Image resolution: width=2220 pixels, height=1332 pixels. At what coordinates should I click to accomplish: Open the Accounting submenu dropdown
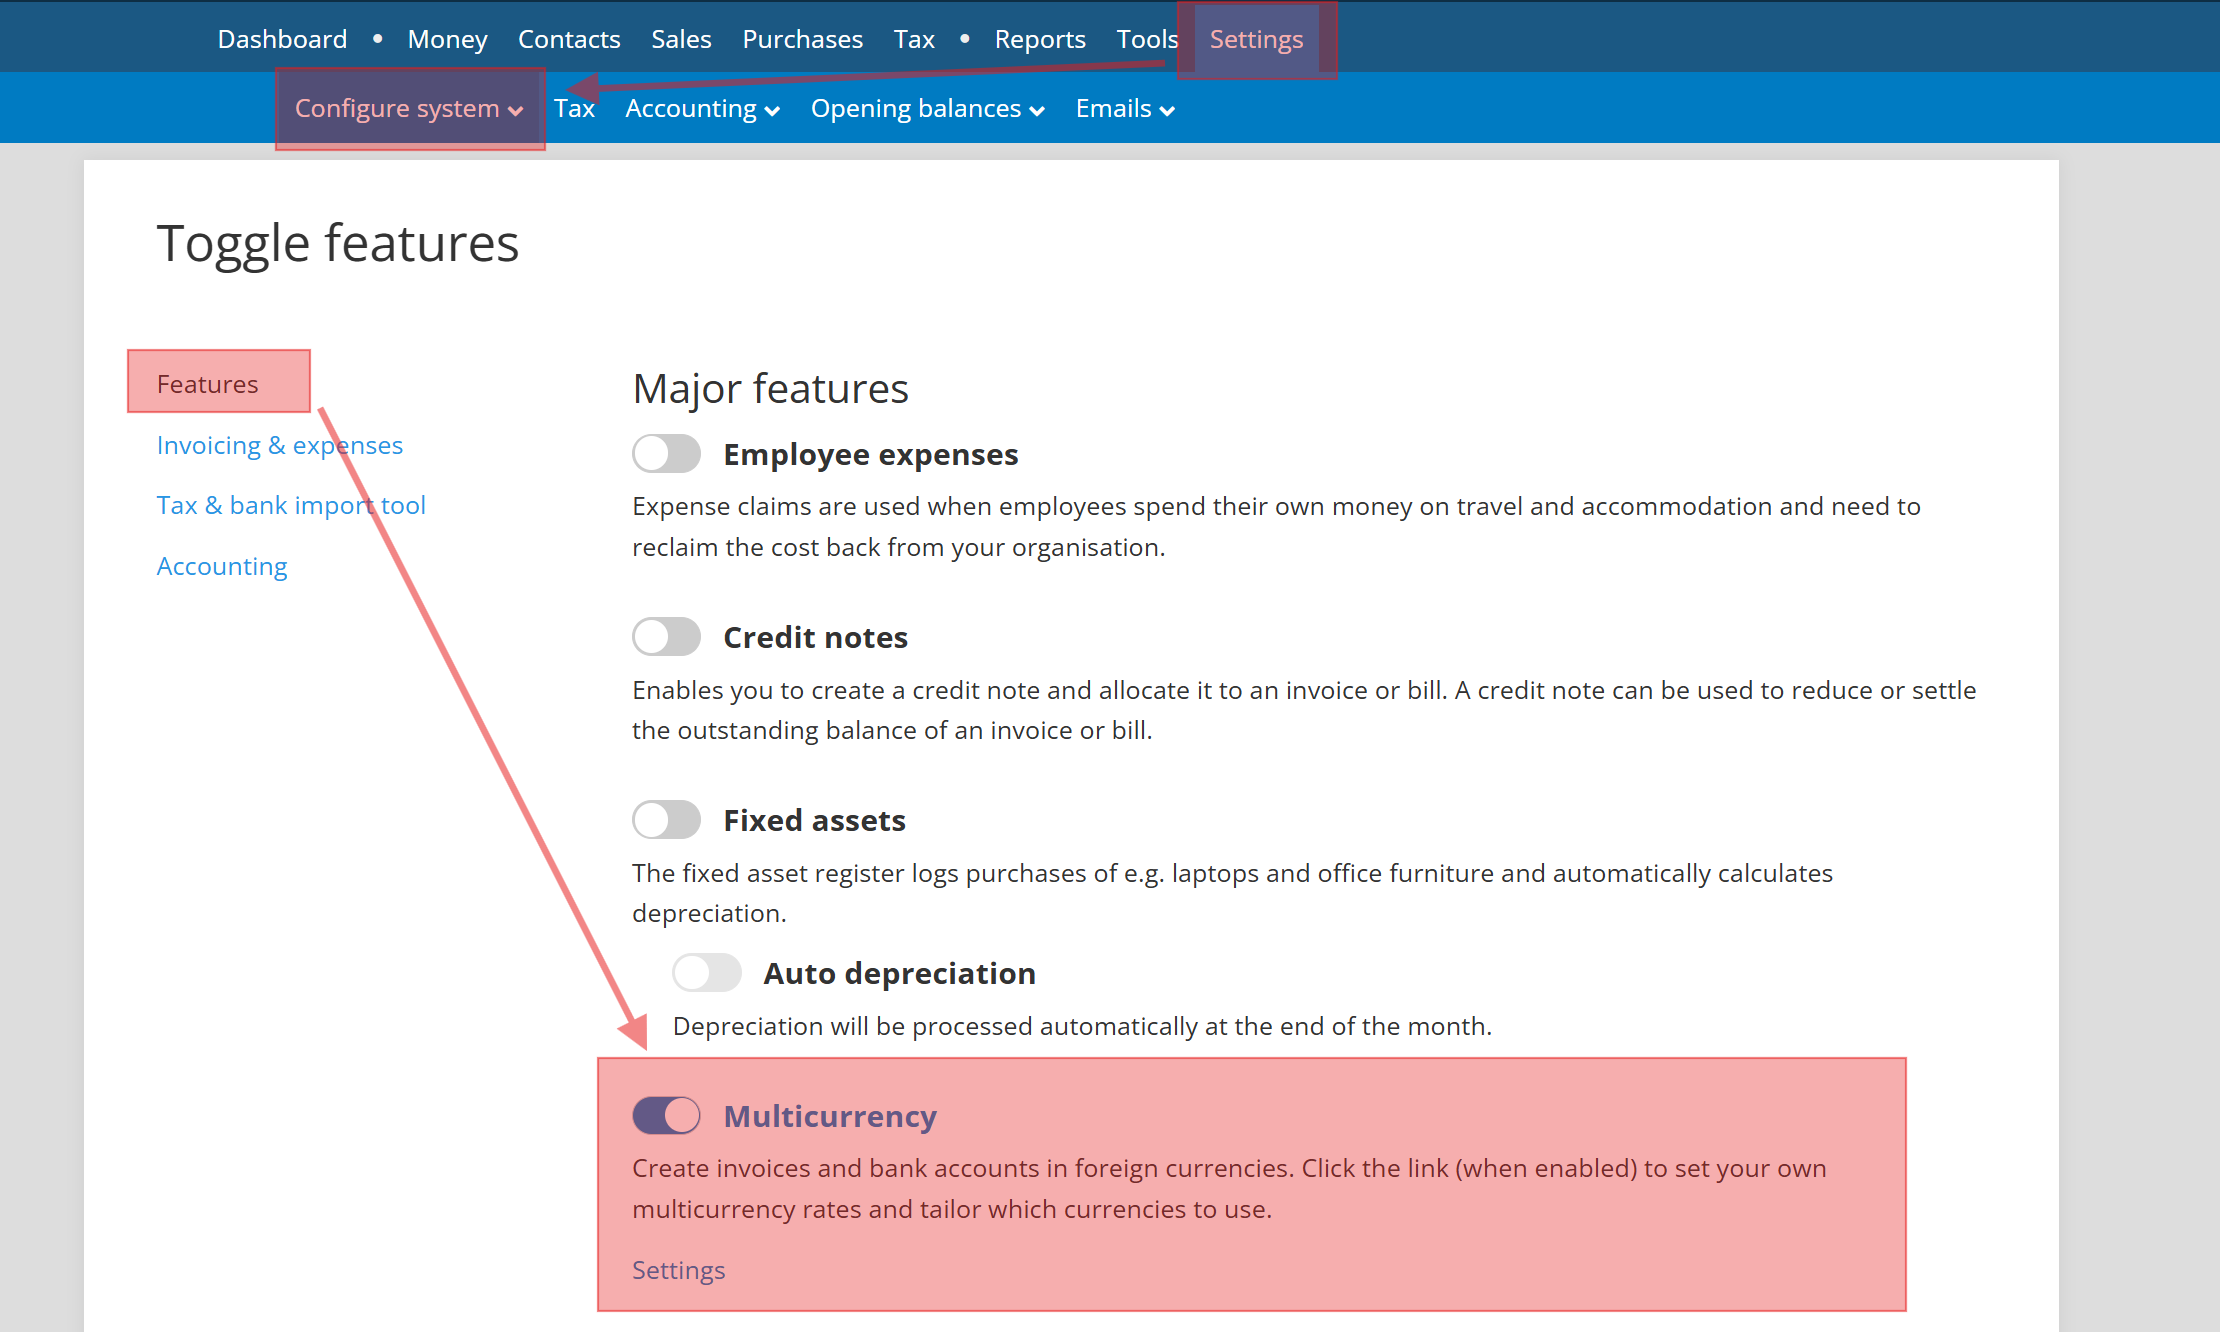(x=702, y=108)
